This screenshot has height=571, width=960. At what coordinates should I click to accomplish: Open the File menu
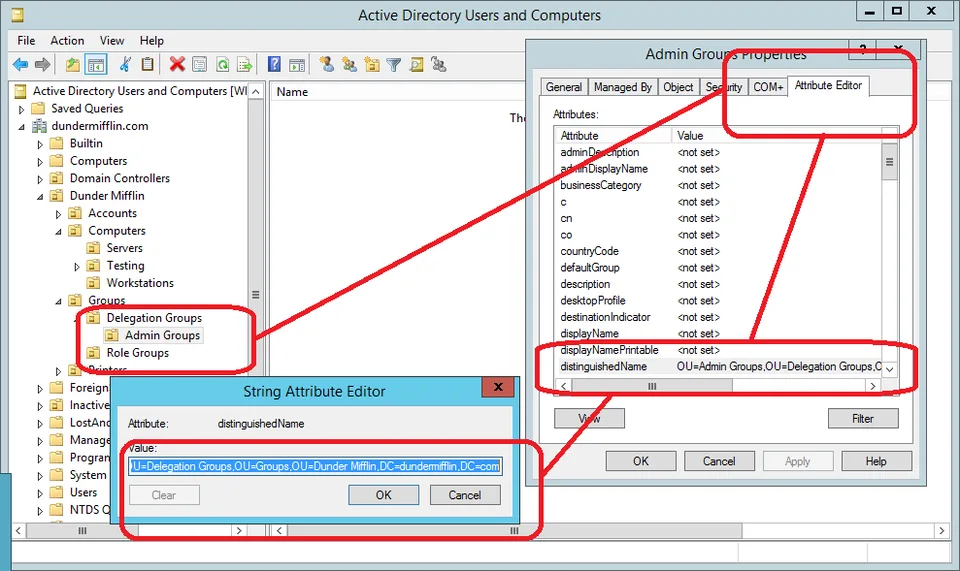[x=26, y=40]
